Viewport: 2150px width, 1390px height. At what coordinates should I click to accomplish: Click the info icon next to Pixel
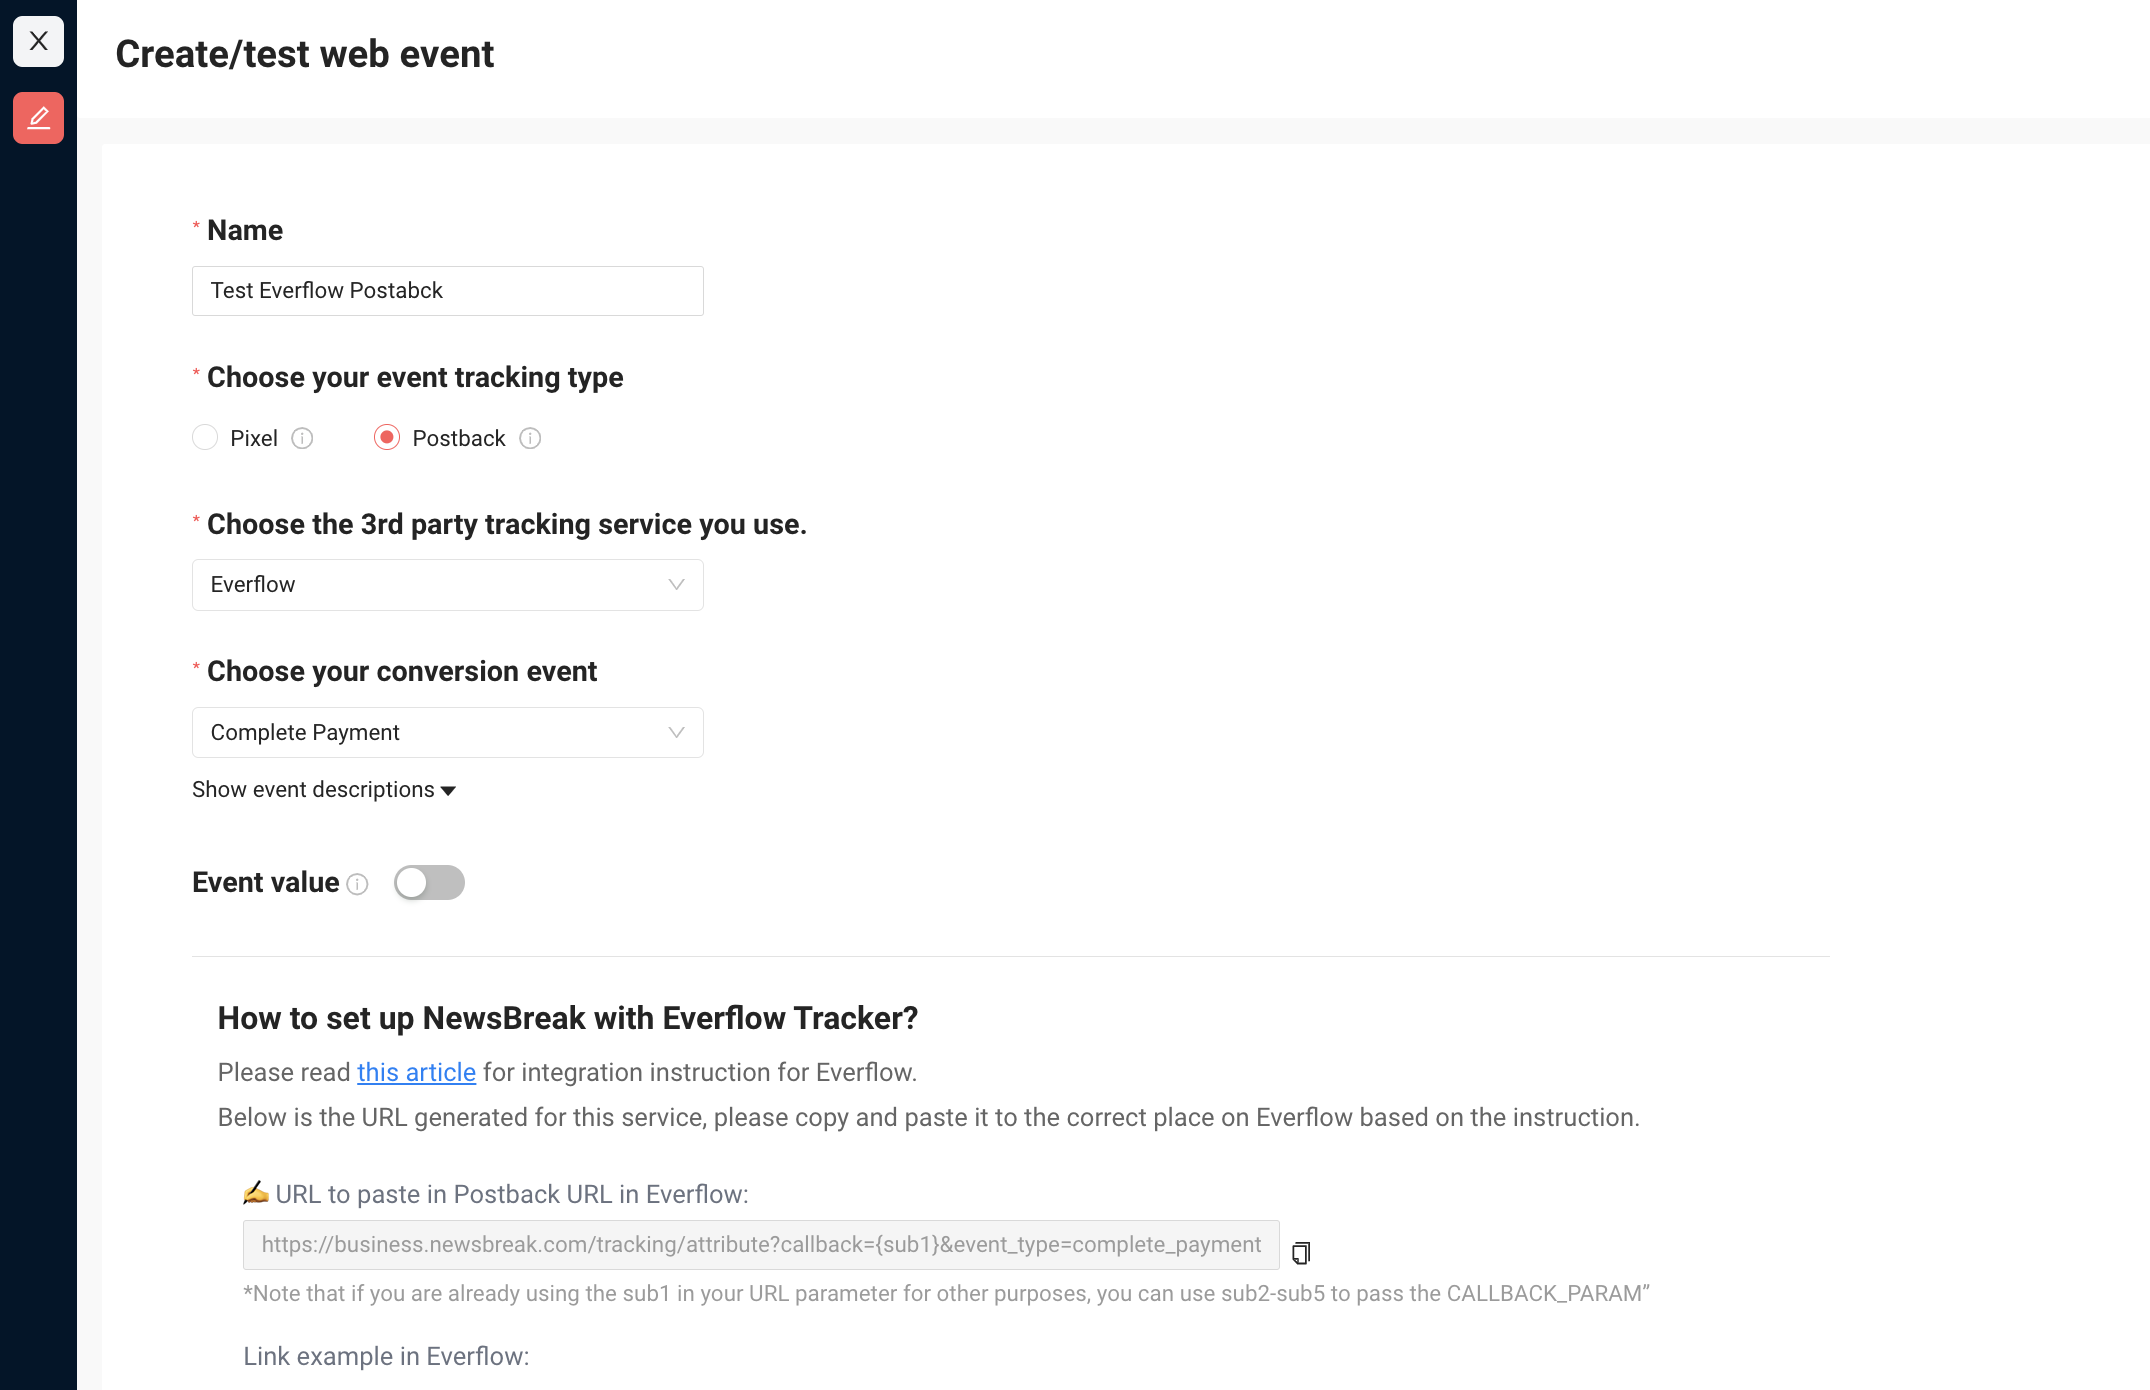pyautogui.click(x=302, y=438)
